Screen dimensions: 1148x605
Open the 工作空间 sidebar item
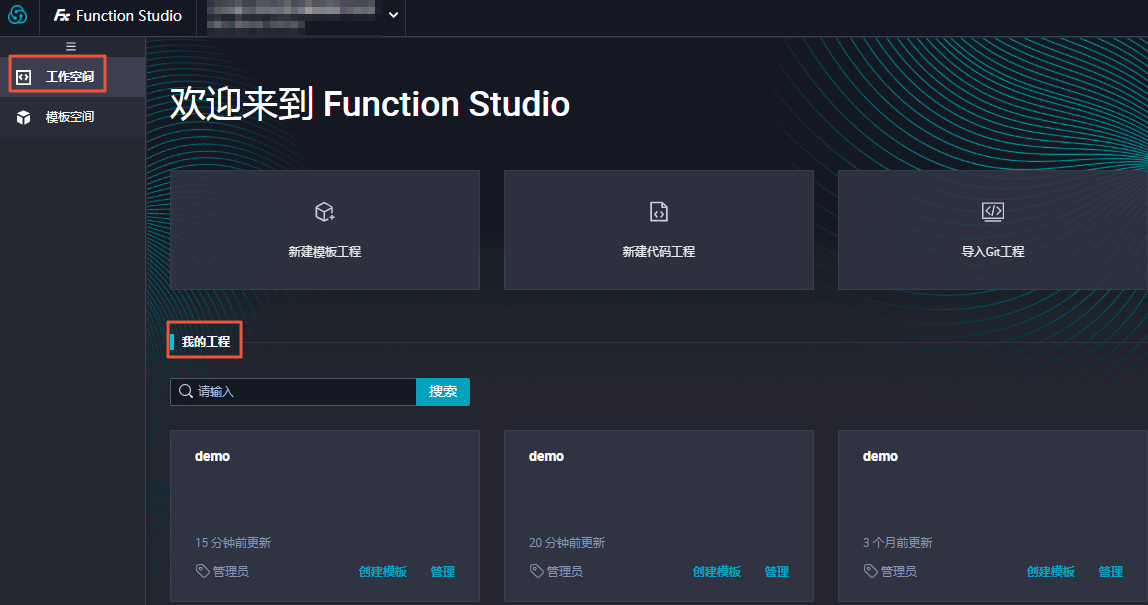(72, 77)
